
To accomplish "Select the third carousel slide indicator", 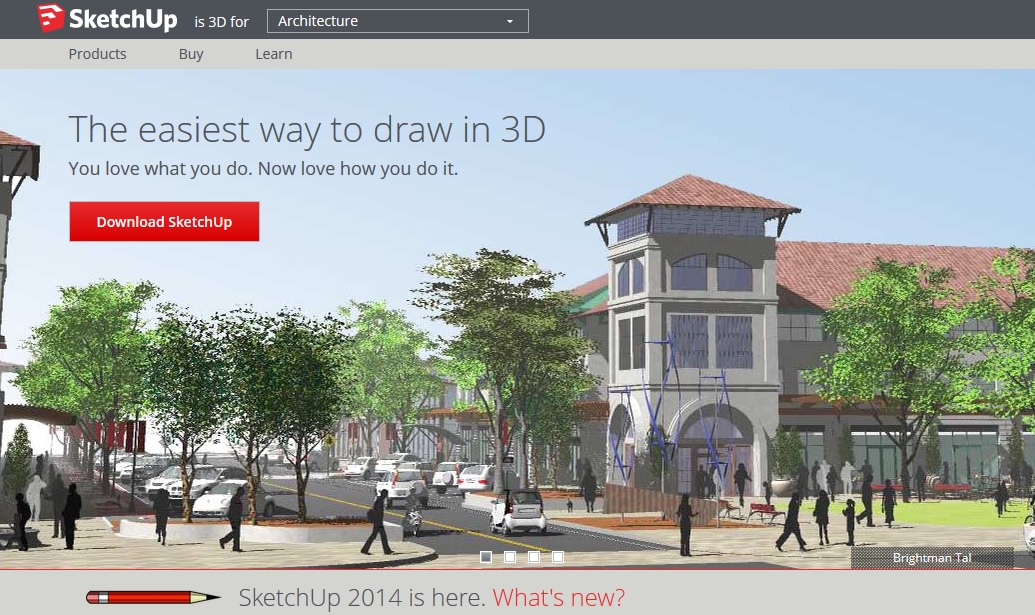I will tap(533, 557).
